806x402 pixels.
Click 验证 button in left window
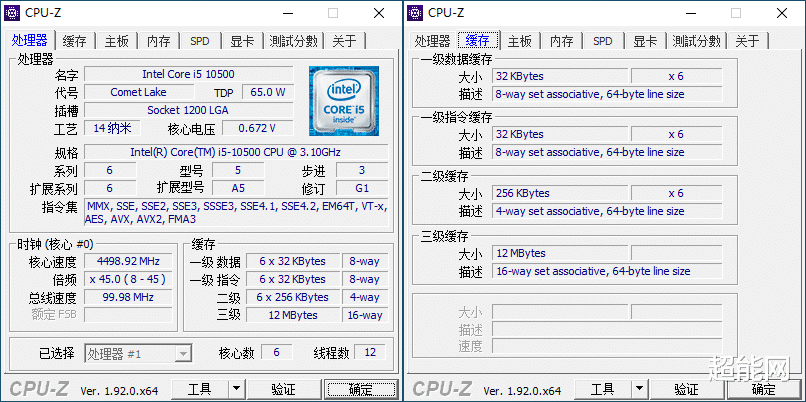(x=283, y=390)
